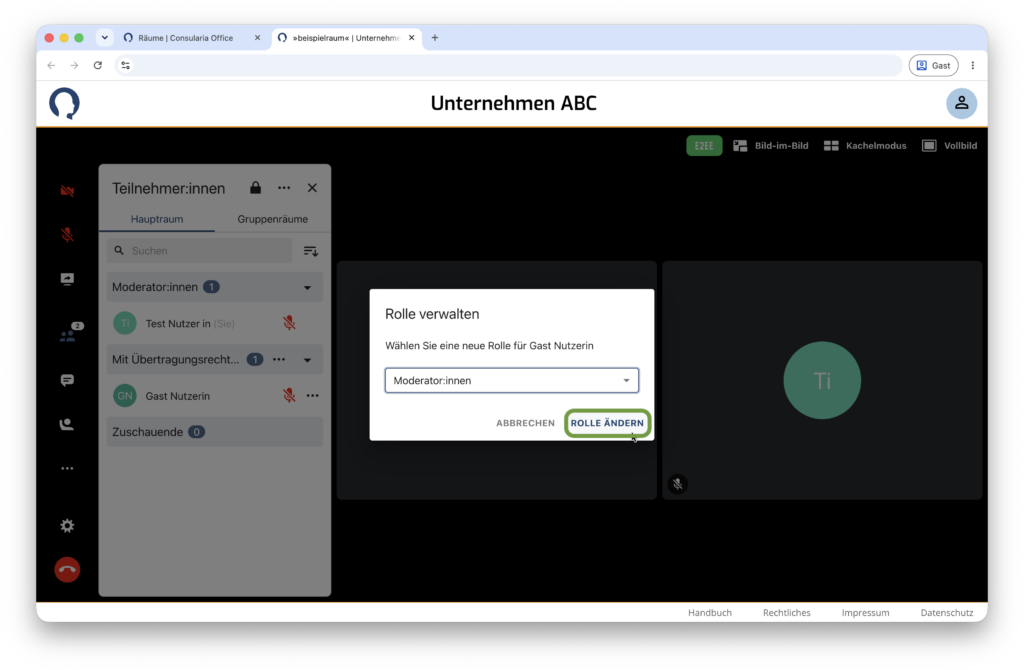This screenshot has width=1024, height=670.
Task: Open more options dots in left sidebar
Action: 67,468
